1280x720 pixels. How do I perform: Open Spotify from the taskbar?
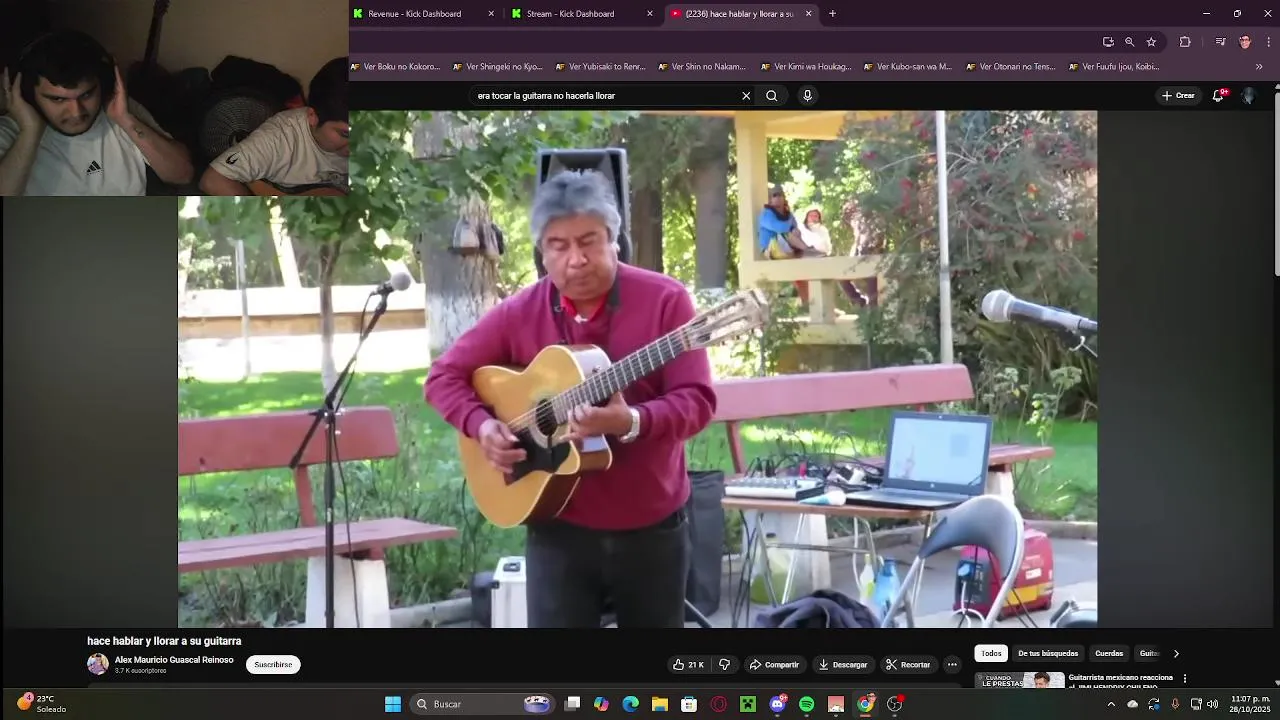click(x=806, y=704)
